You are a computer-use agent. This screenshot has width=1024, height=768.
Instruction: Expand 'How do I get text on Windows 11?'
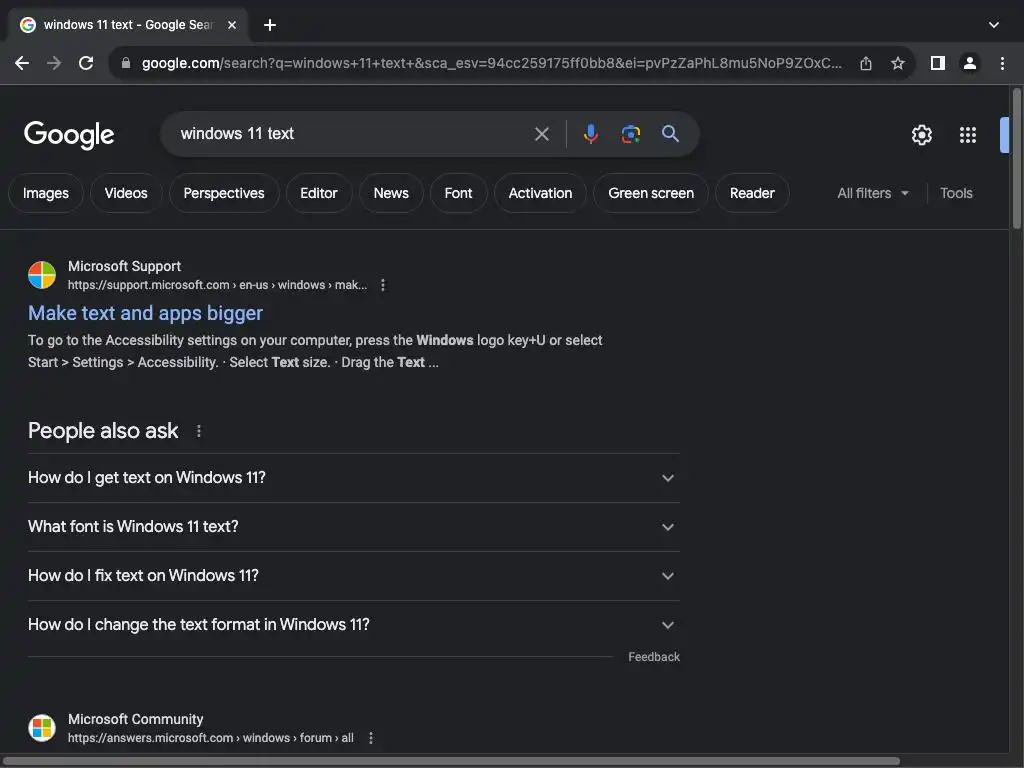pyautogui.click(x=354, y=478)
